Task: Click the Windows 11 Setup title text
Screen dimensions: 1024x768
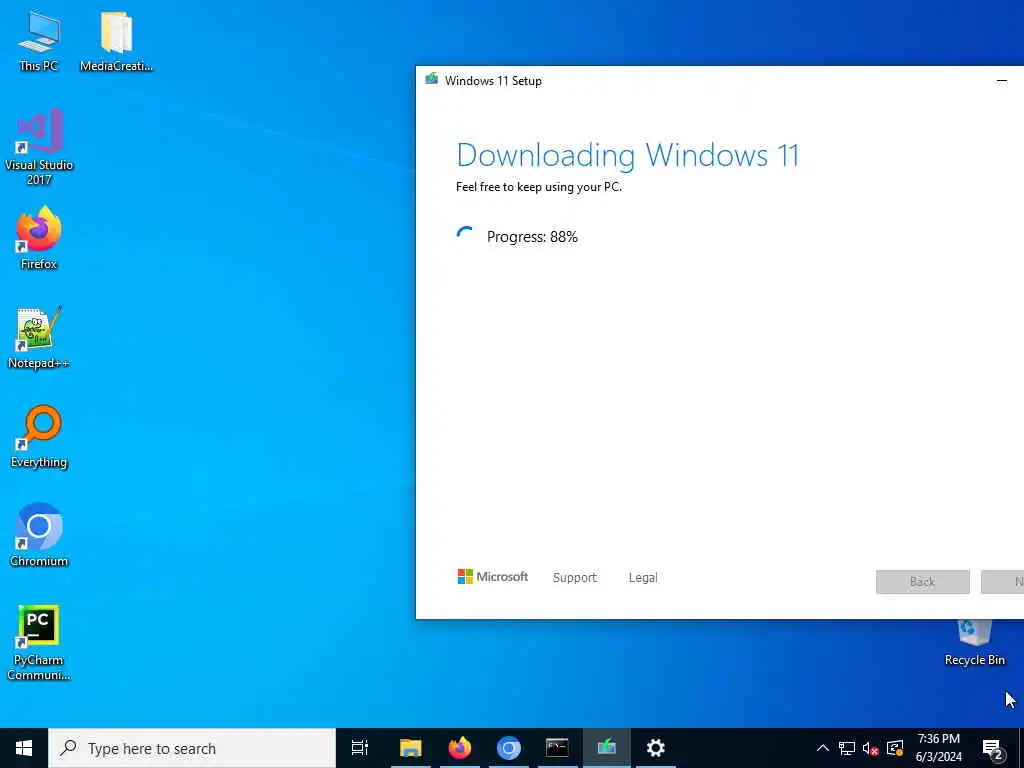Action: [x=493, y=81]
